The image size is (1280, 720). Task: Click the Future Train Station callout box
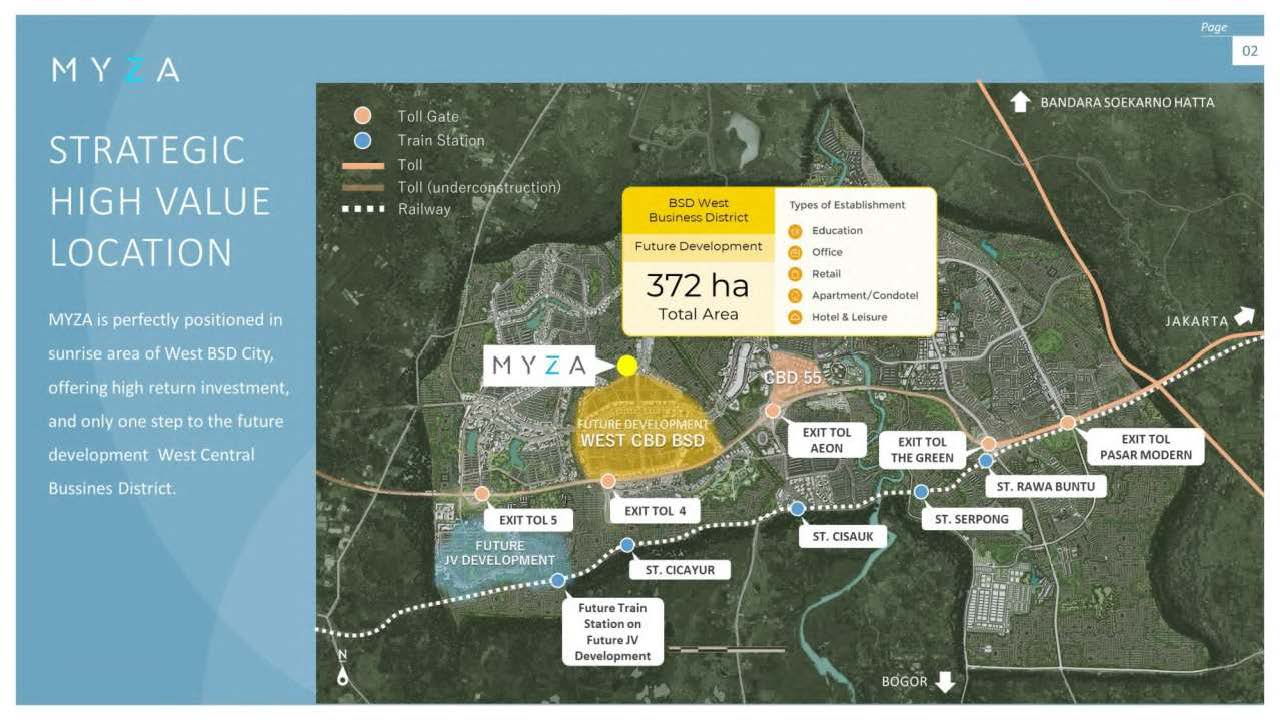coord(612,632)
